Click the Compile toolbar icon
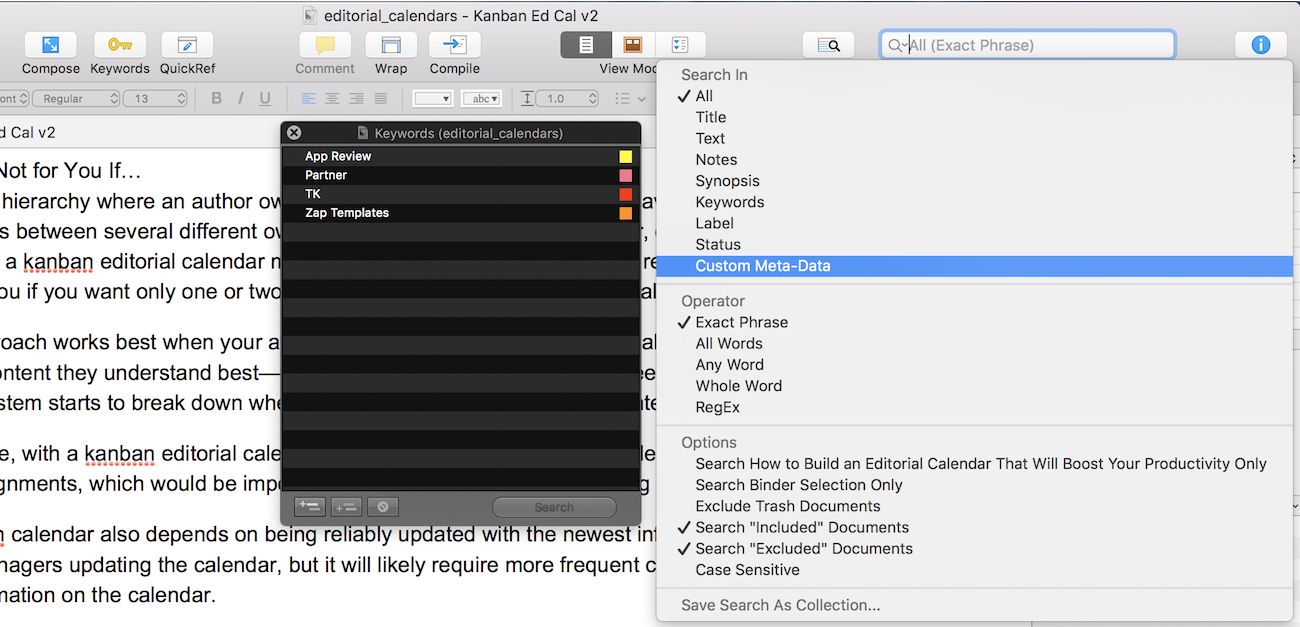The height and width of the screenshot is (627, 1300). 454,46
